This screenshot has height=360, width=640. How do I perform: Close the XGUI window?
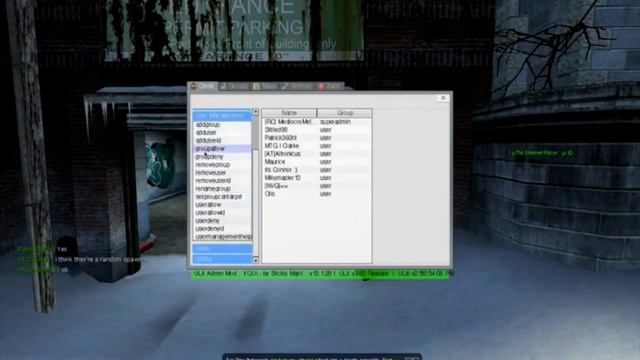click(443, 98)
